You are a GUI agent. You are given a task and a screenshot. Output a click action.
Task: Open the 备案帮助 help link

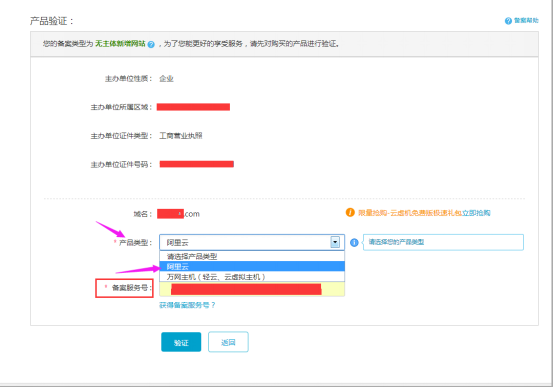tap(526, 20)
